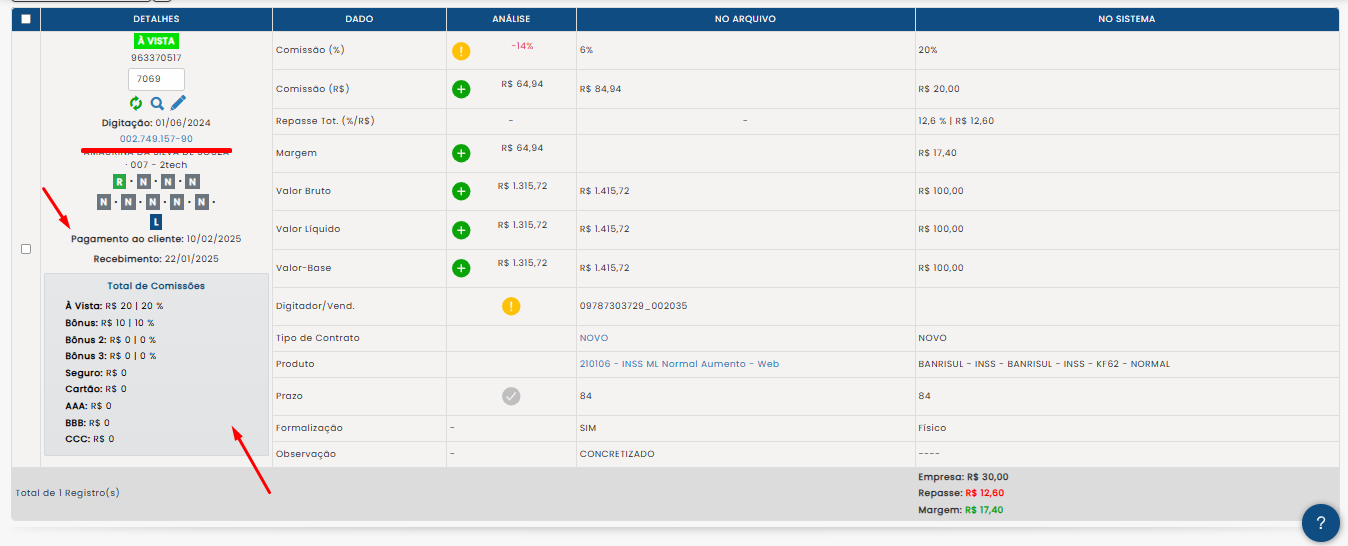Click the blue pencil edit icon

click(x=178, y=103)
